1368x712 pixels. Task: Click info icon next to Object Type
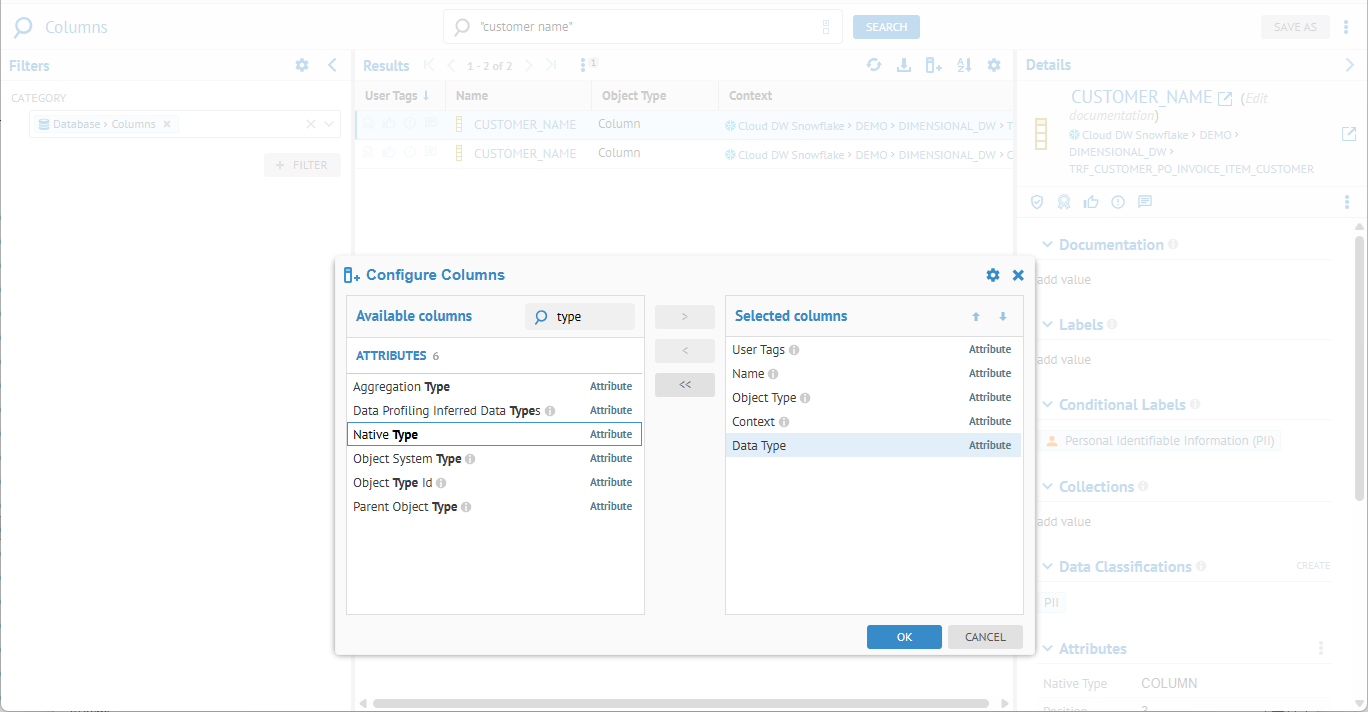click(x=805, y=398)
